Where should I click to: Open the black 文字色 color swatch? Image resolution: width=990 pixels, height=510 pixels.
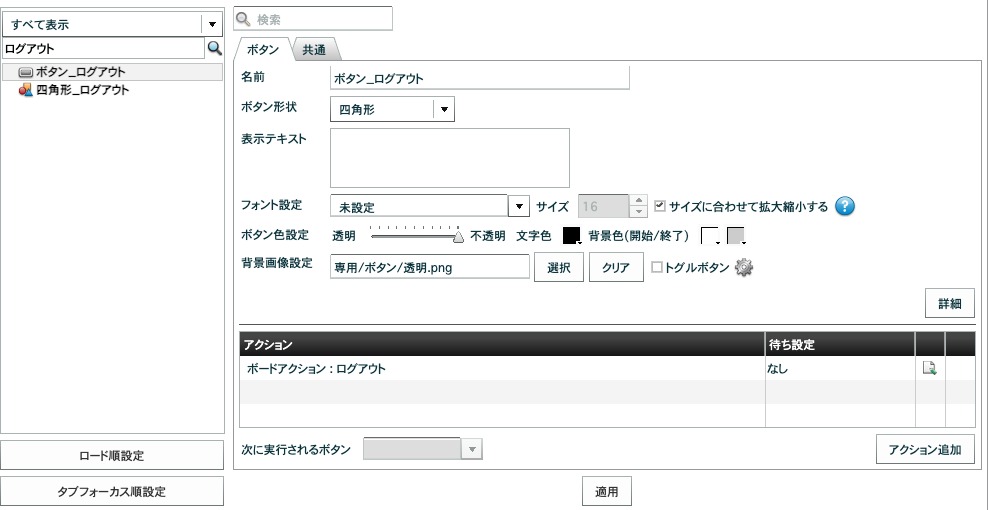(571, 235)
